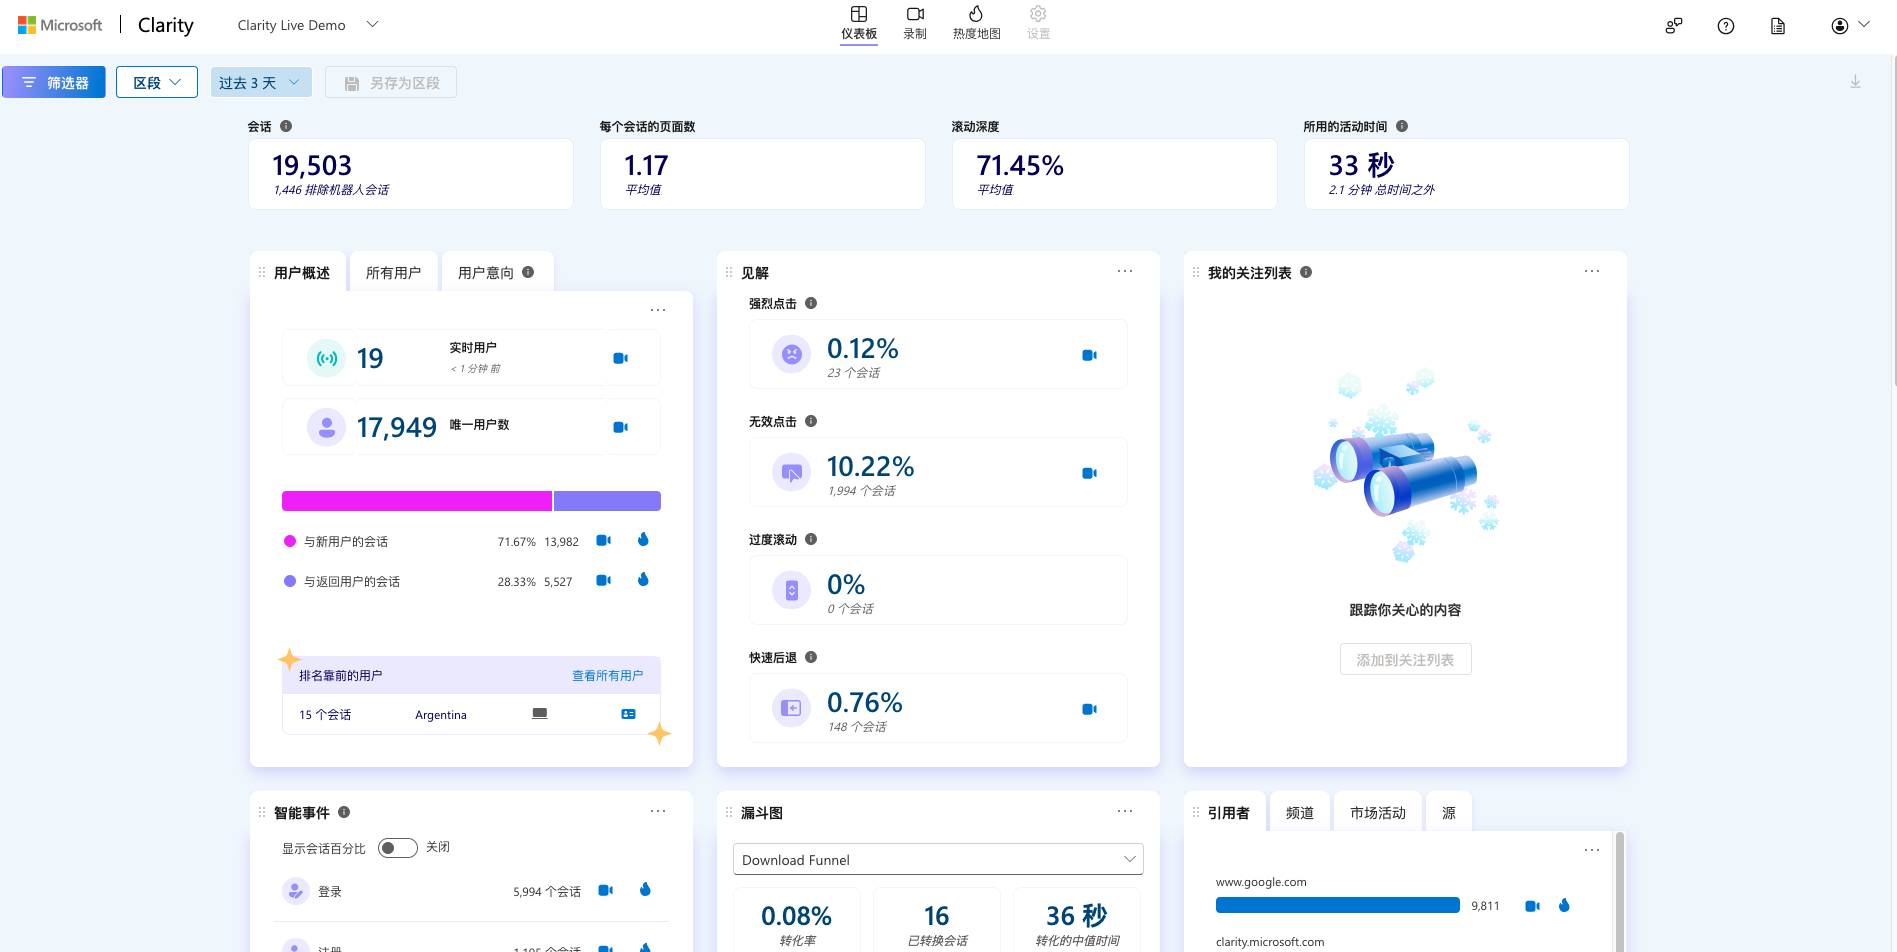1897x952 pixels.
Task: Click info icon beside 强烈点击
Action: (x=811, y=303)
